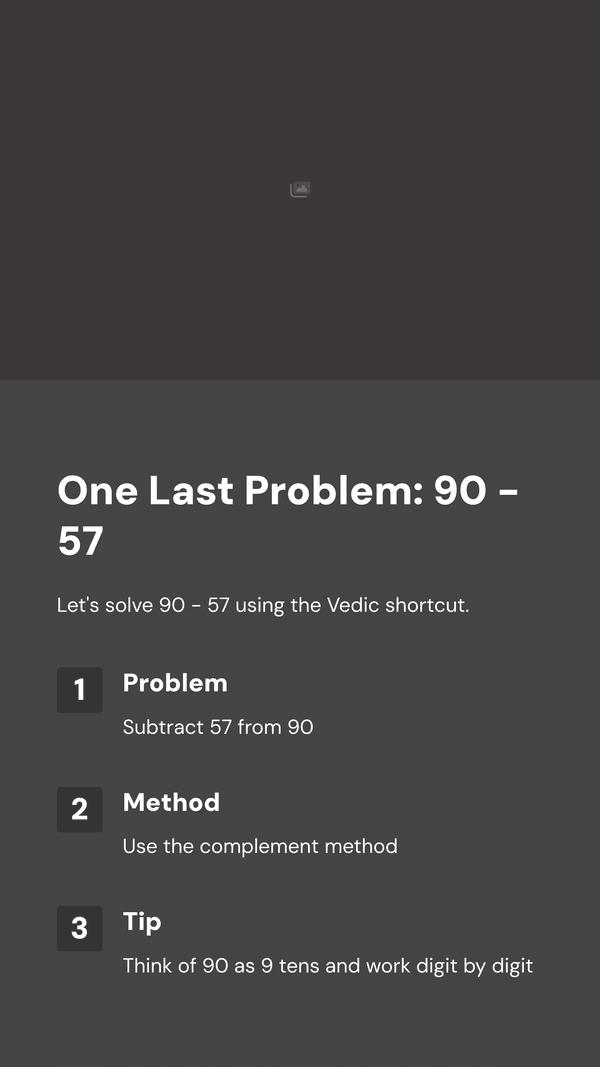Viewport: 600px width, 1067px height.
Task: Click the "Use the complement method" description
Action: click(x=260, y=847)
